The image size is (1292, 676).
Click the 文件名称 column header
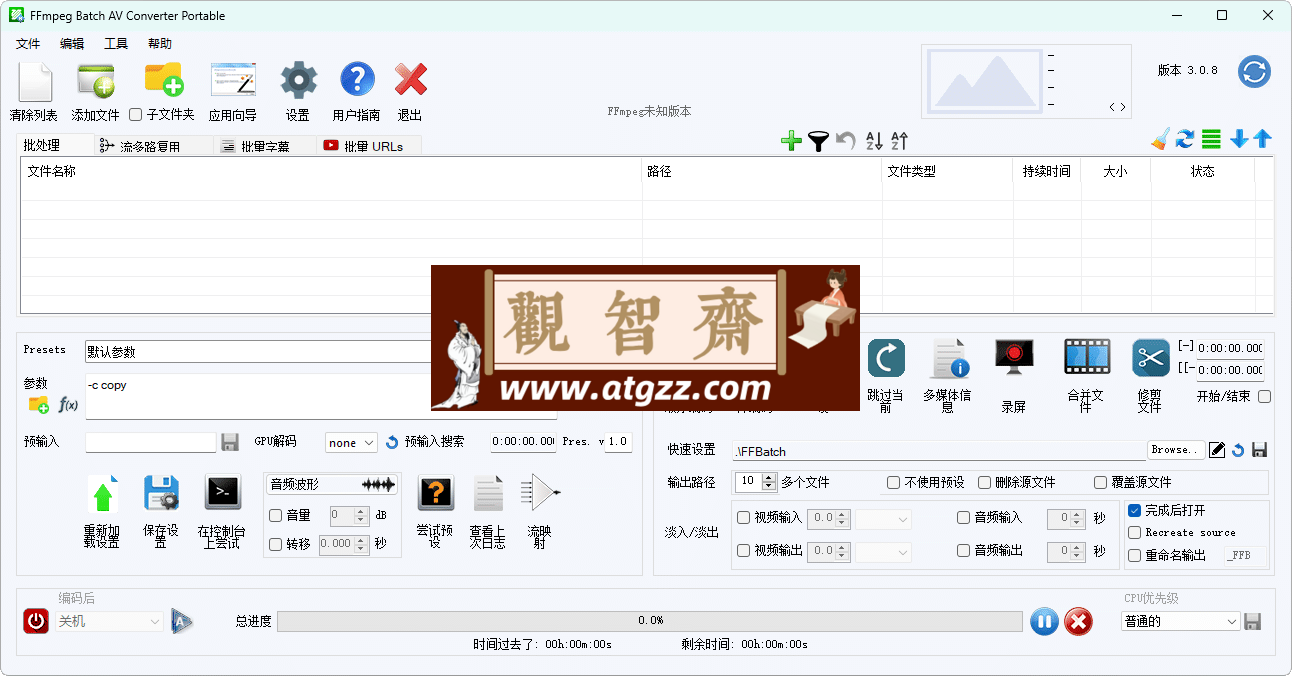click(x=332, y=171)
